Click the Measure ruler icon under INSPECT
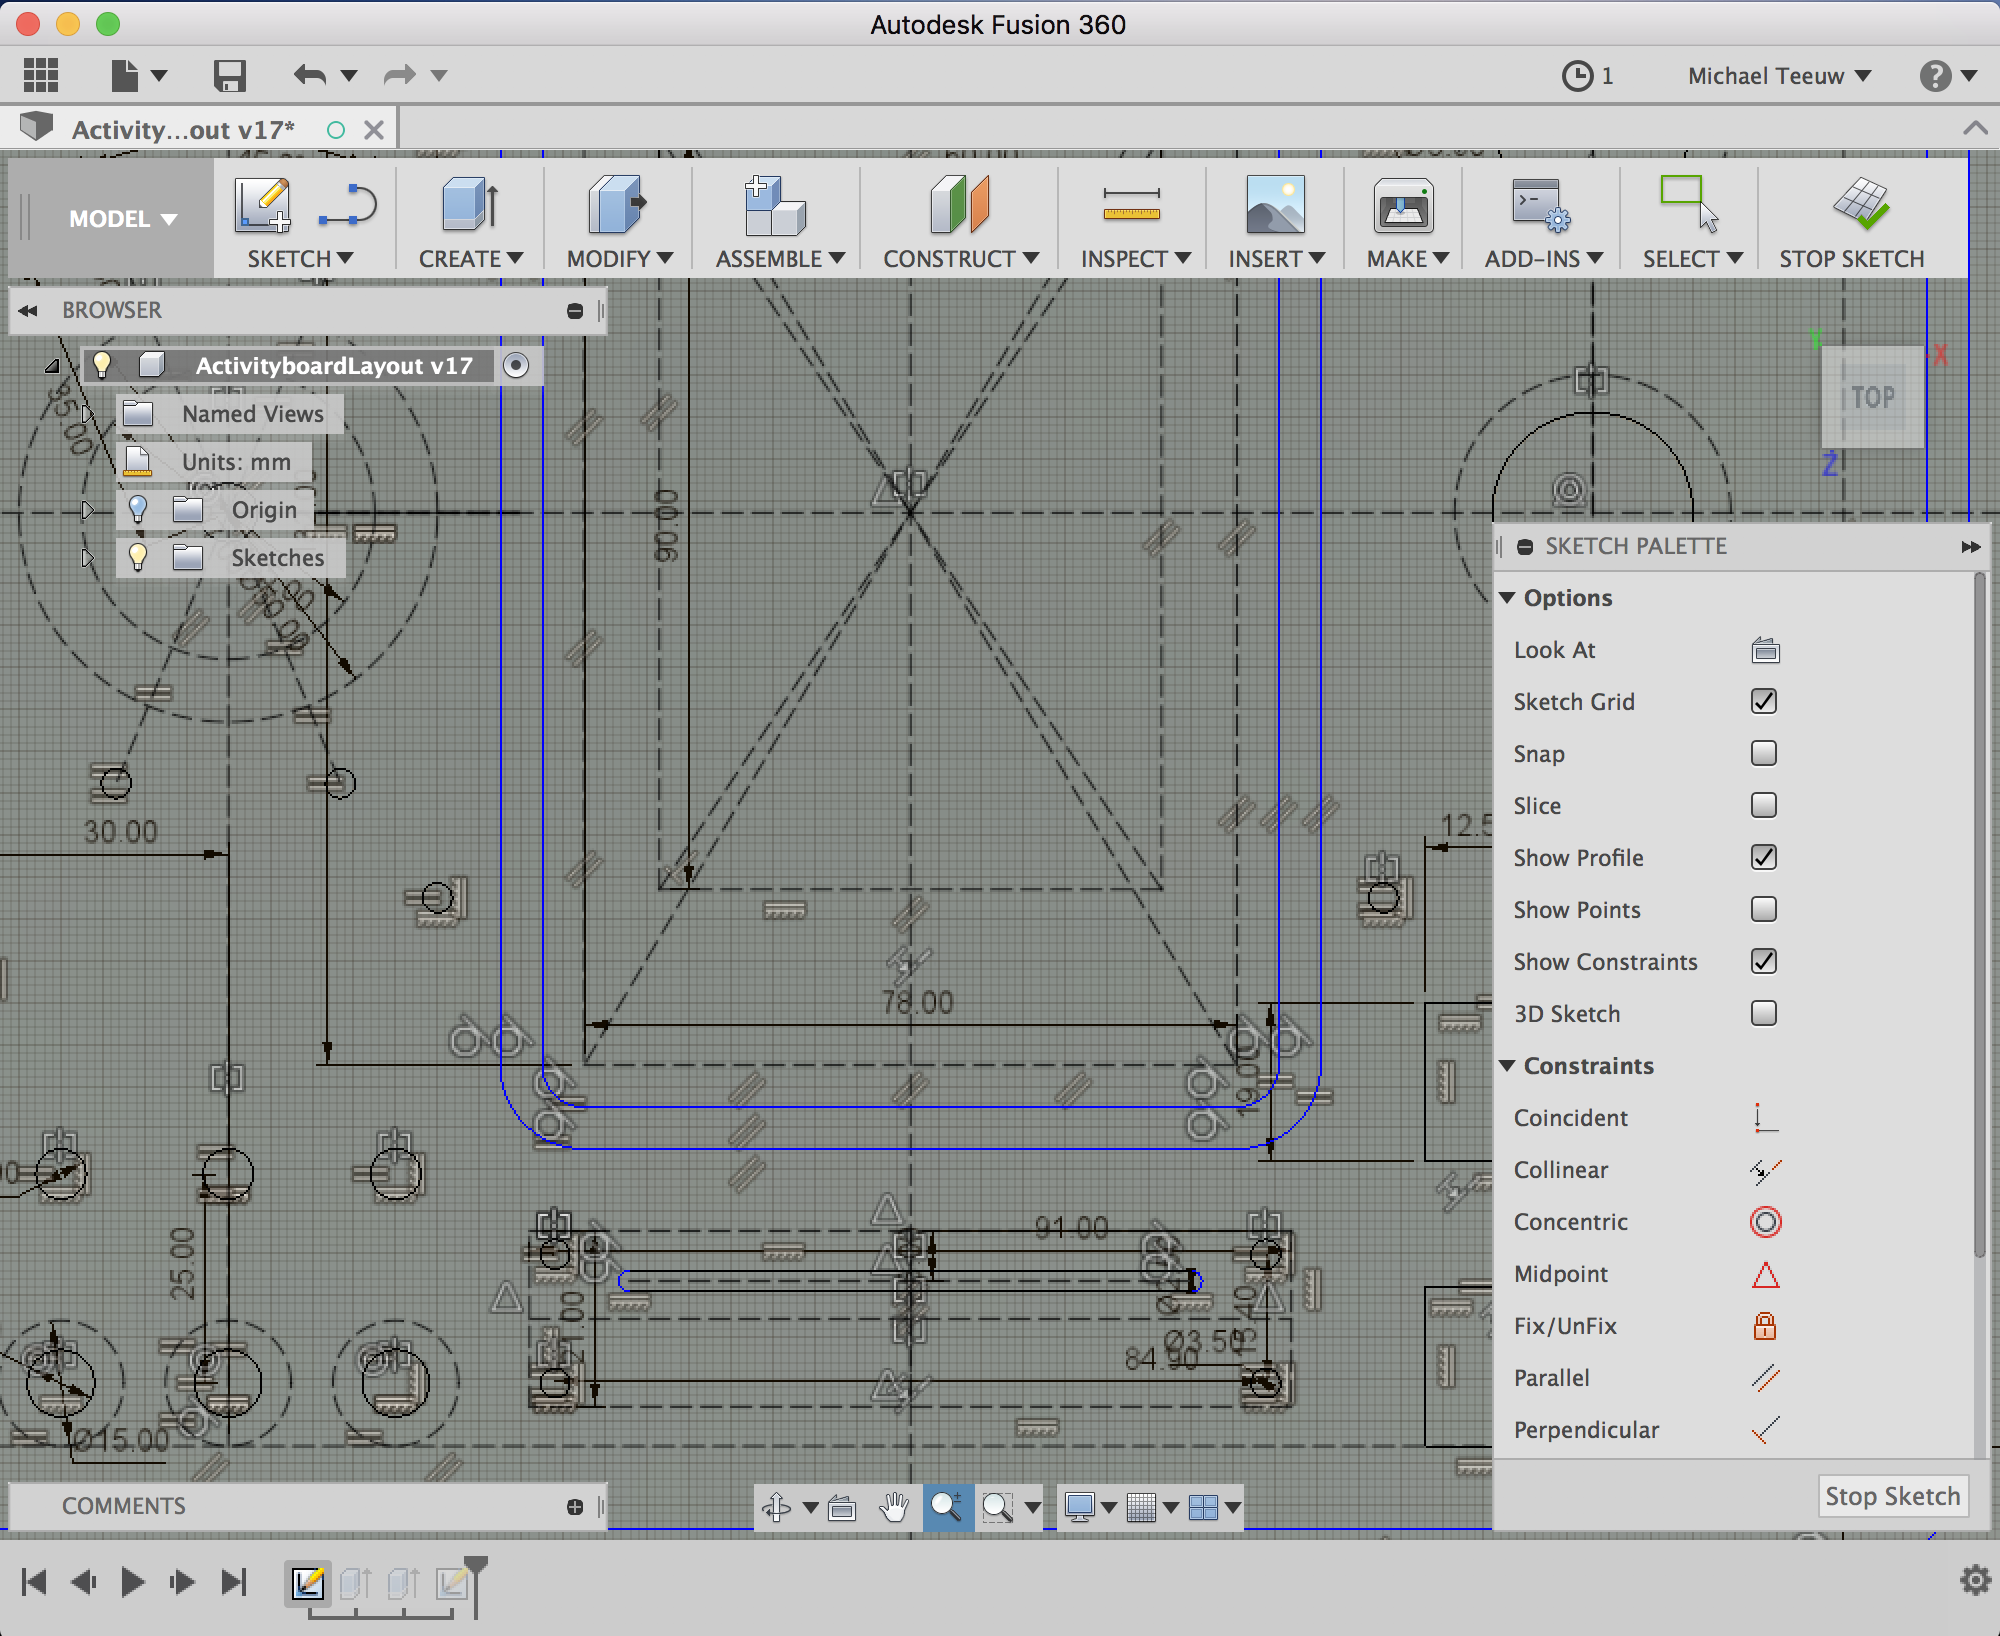This screenshot has width=2000, height=1636. [x=1131, y=206]
